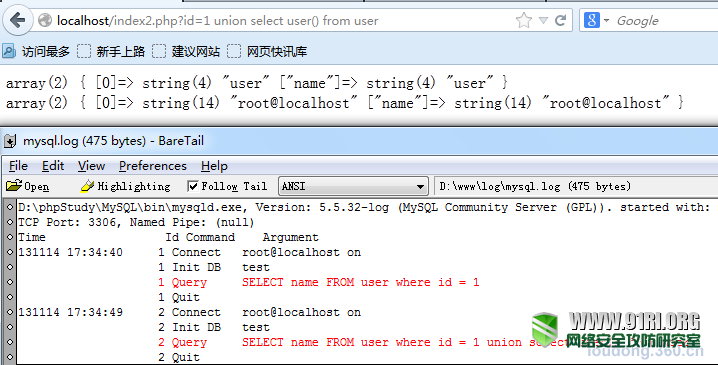
Task: Open BareTail Preferences menu
Action: point(152,166)
